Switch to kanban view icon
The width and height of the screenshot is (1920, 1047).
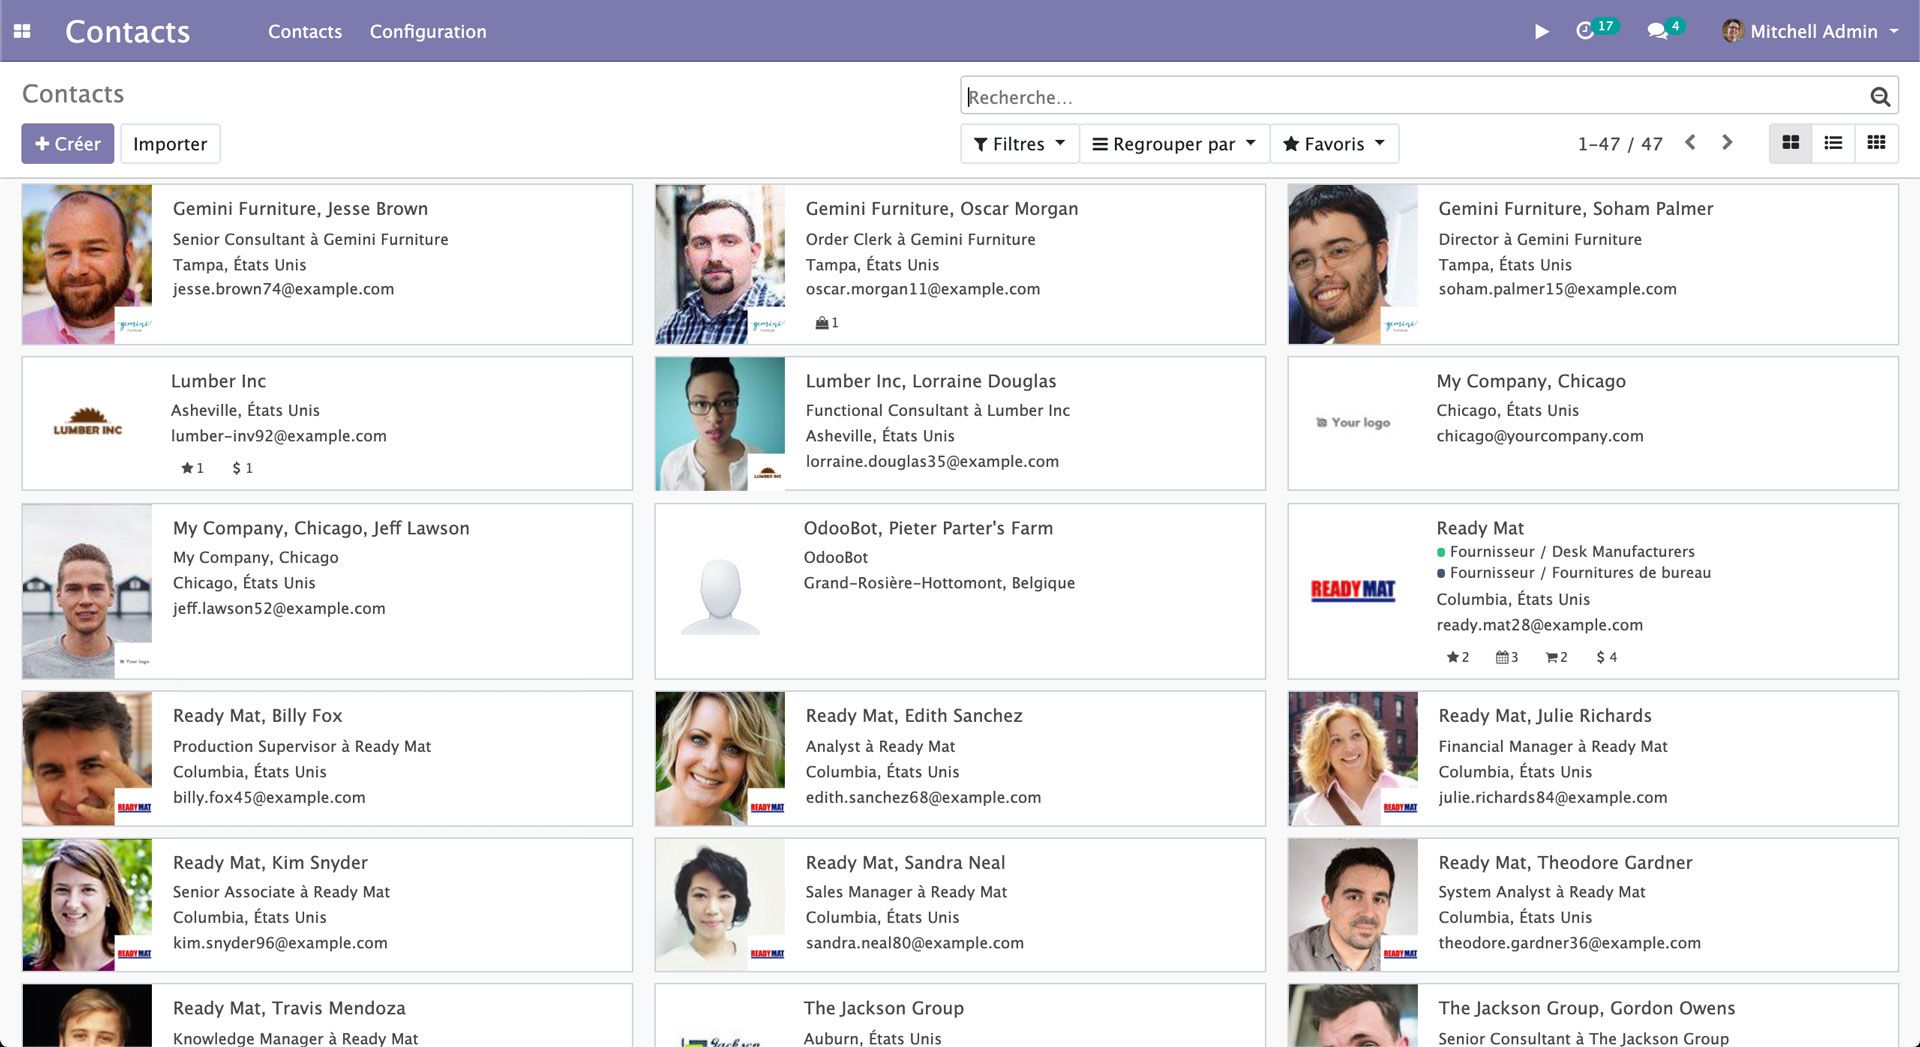[1791, 143]
